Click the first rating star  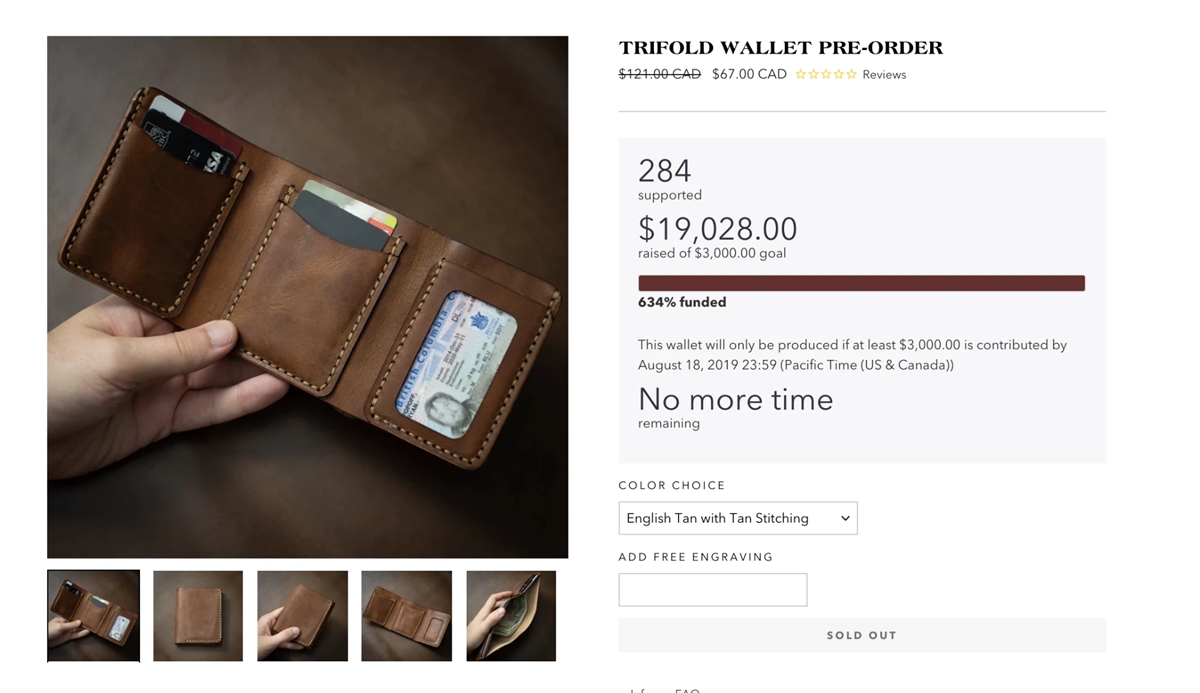(801, 74)
